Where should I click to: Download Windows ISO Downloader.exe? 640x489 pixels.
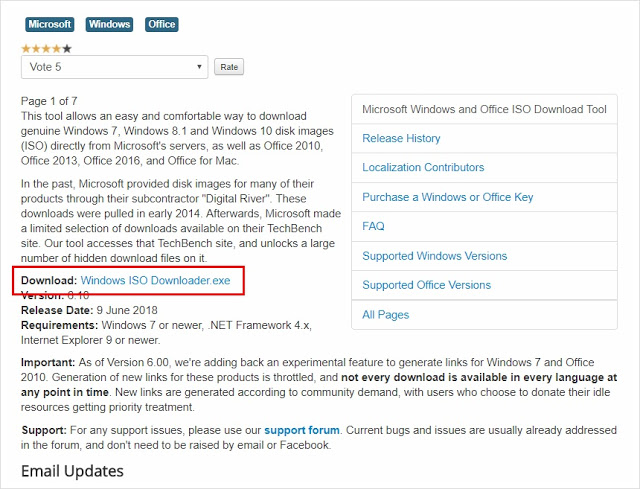[x=156, y=280]
